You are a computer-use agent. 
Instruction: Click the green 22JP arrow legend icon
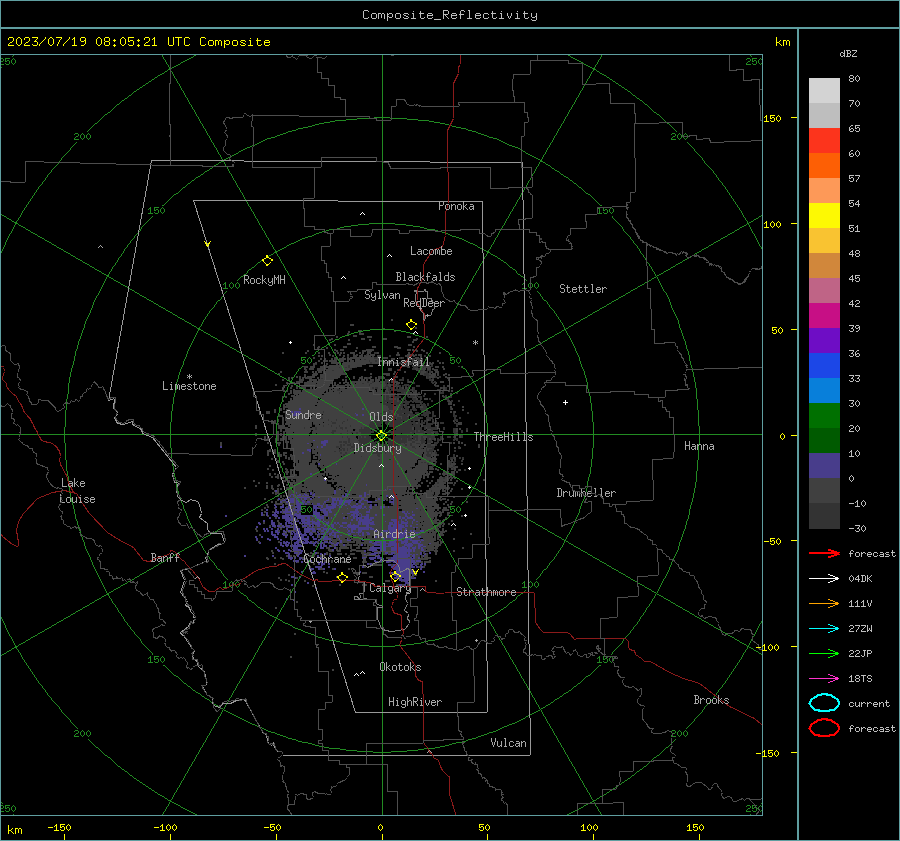824,653
